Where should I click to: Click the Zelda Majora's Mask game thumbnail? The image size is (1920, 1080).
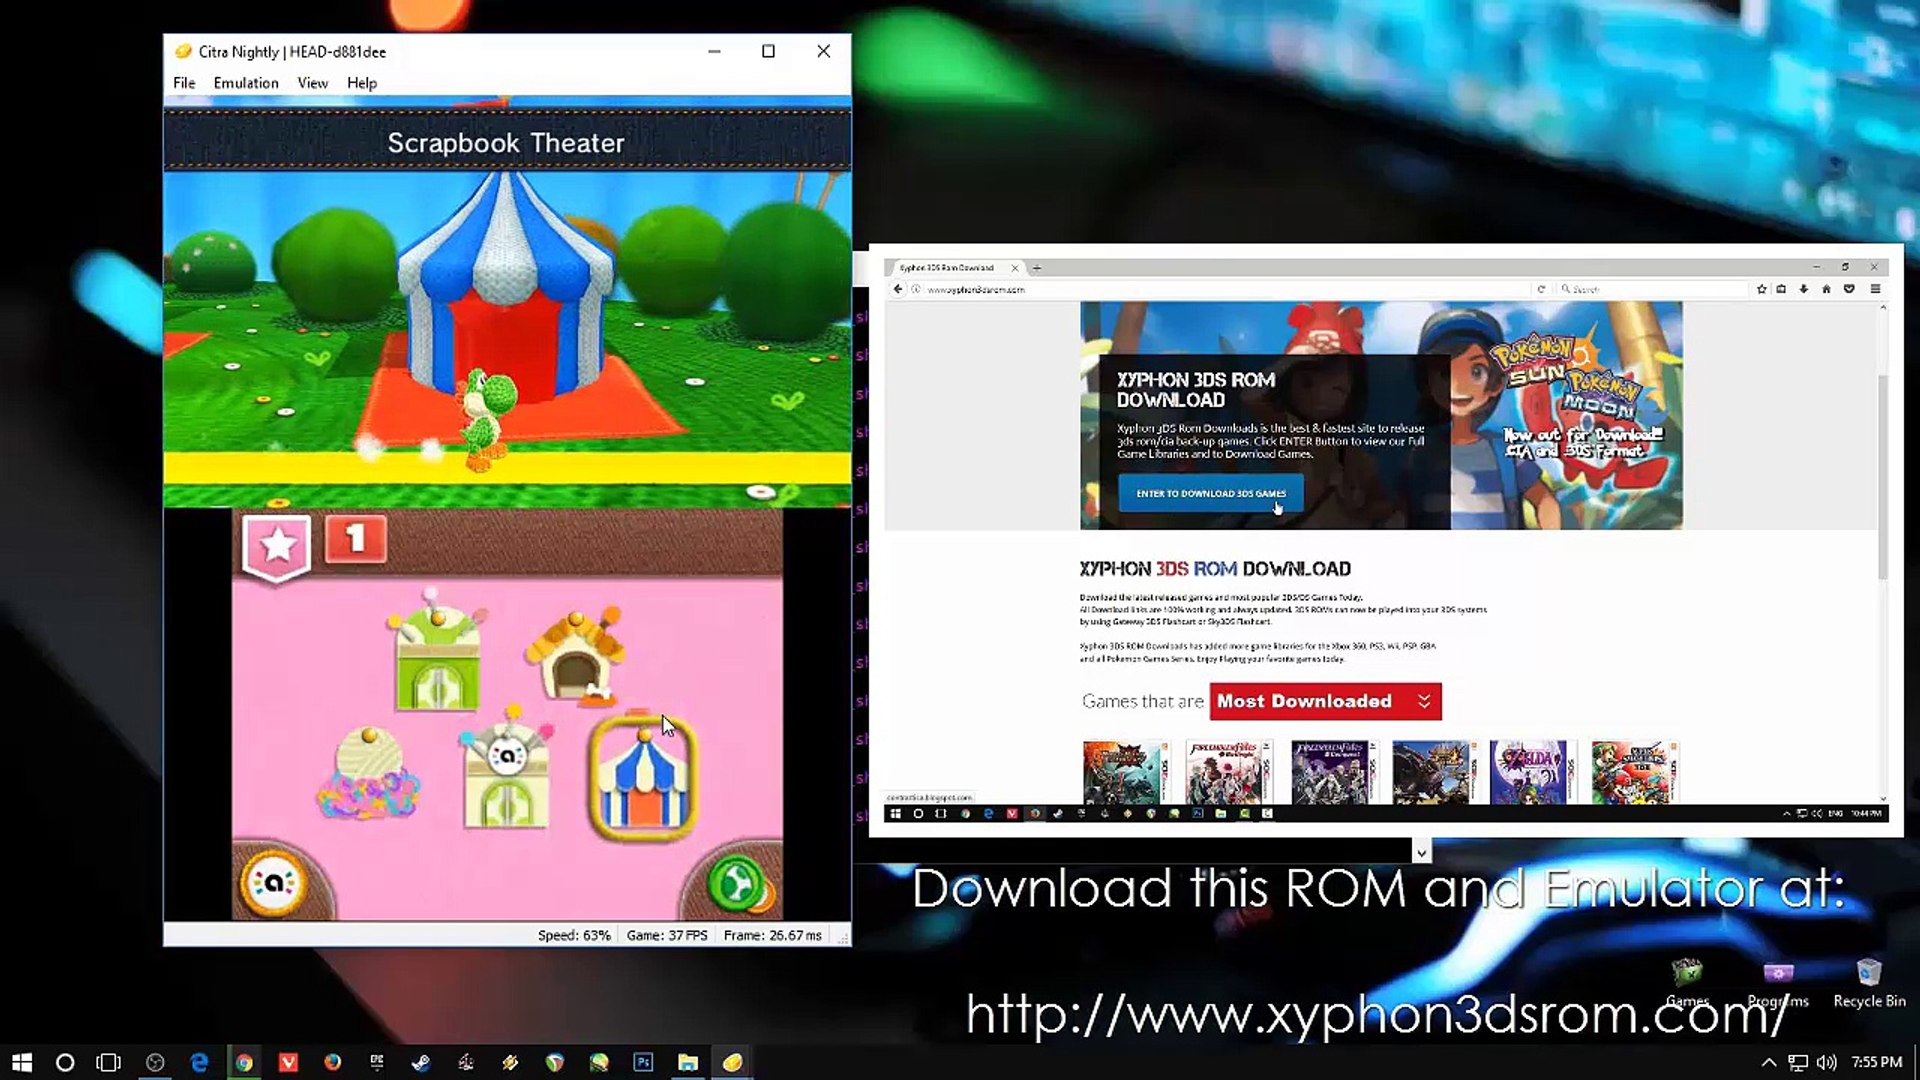1528,772
